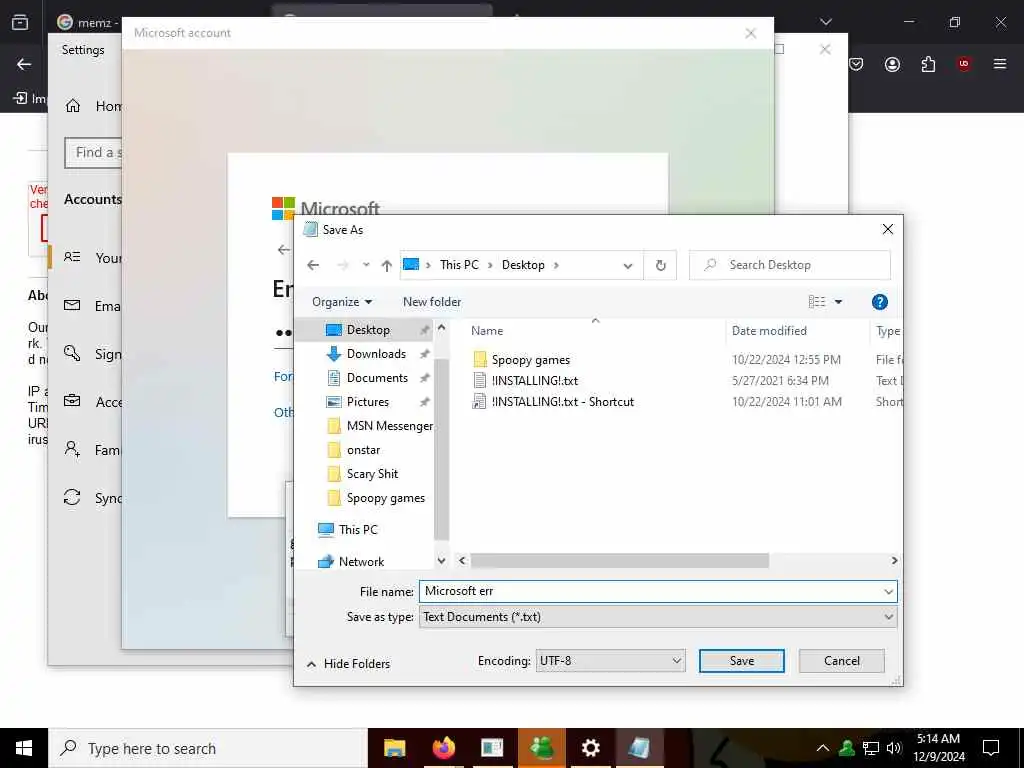
Task: Click This PC in address breadcrumb
Action: point(459,265)
